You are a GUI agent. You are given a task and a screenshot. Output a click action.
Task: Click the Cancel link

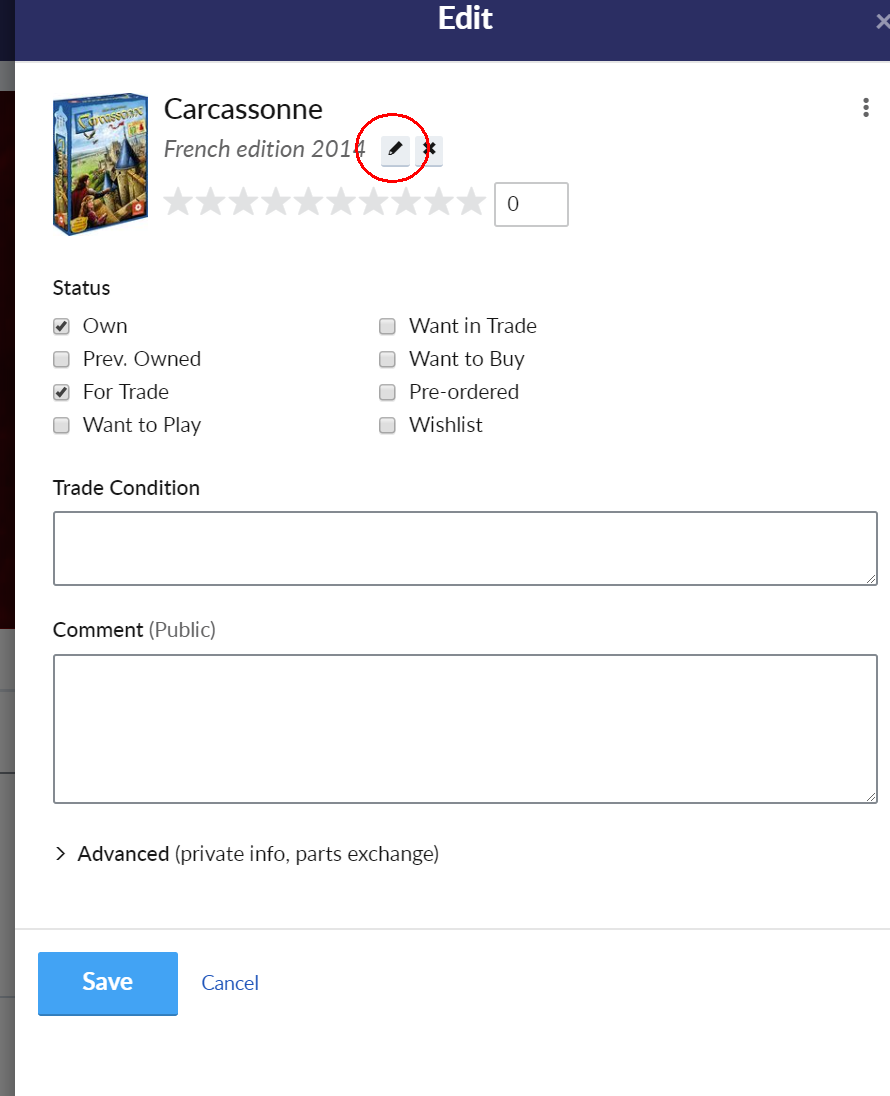[x=230, y=983]
